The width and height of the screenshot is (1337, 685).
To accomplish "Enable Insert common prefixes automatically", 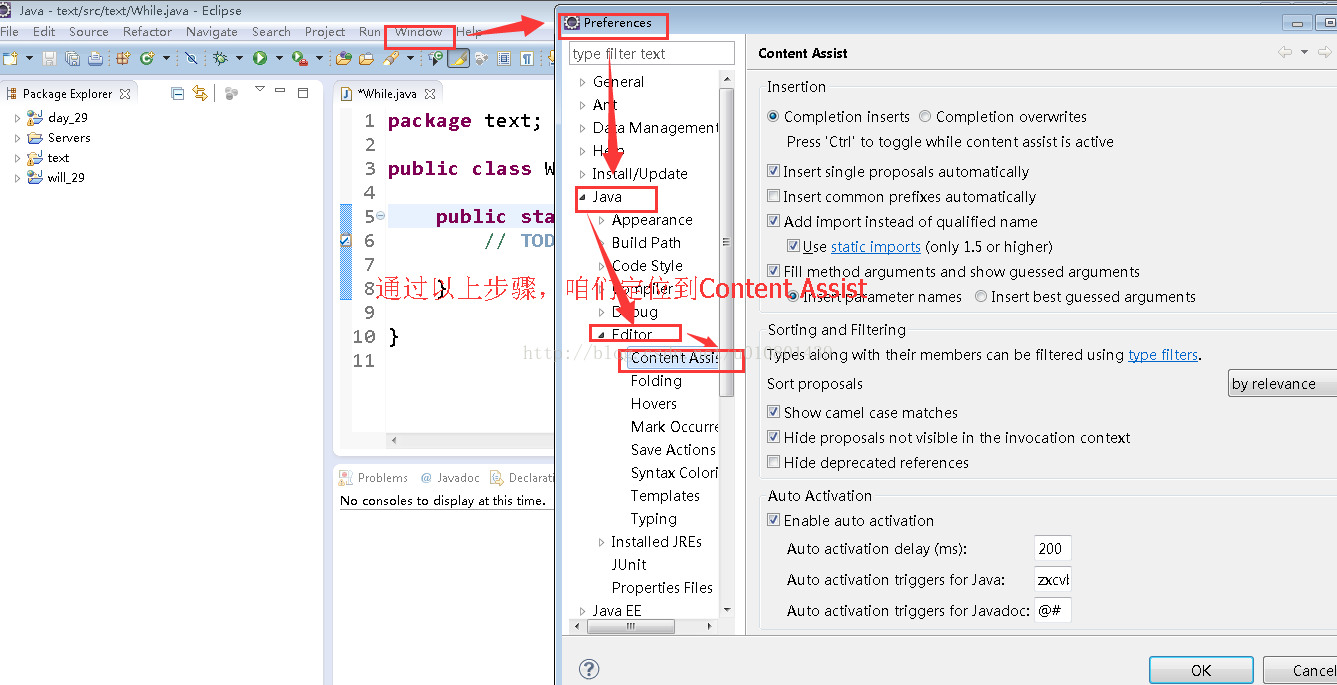I will click(773, 197).
